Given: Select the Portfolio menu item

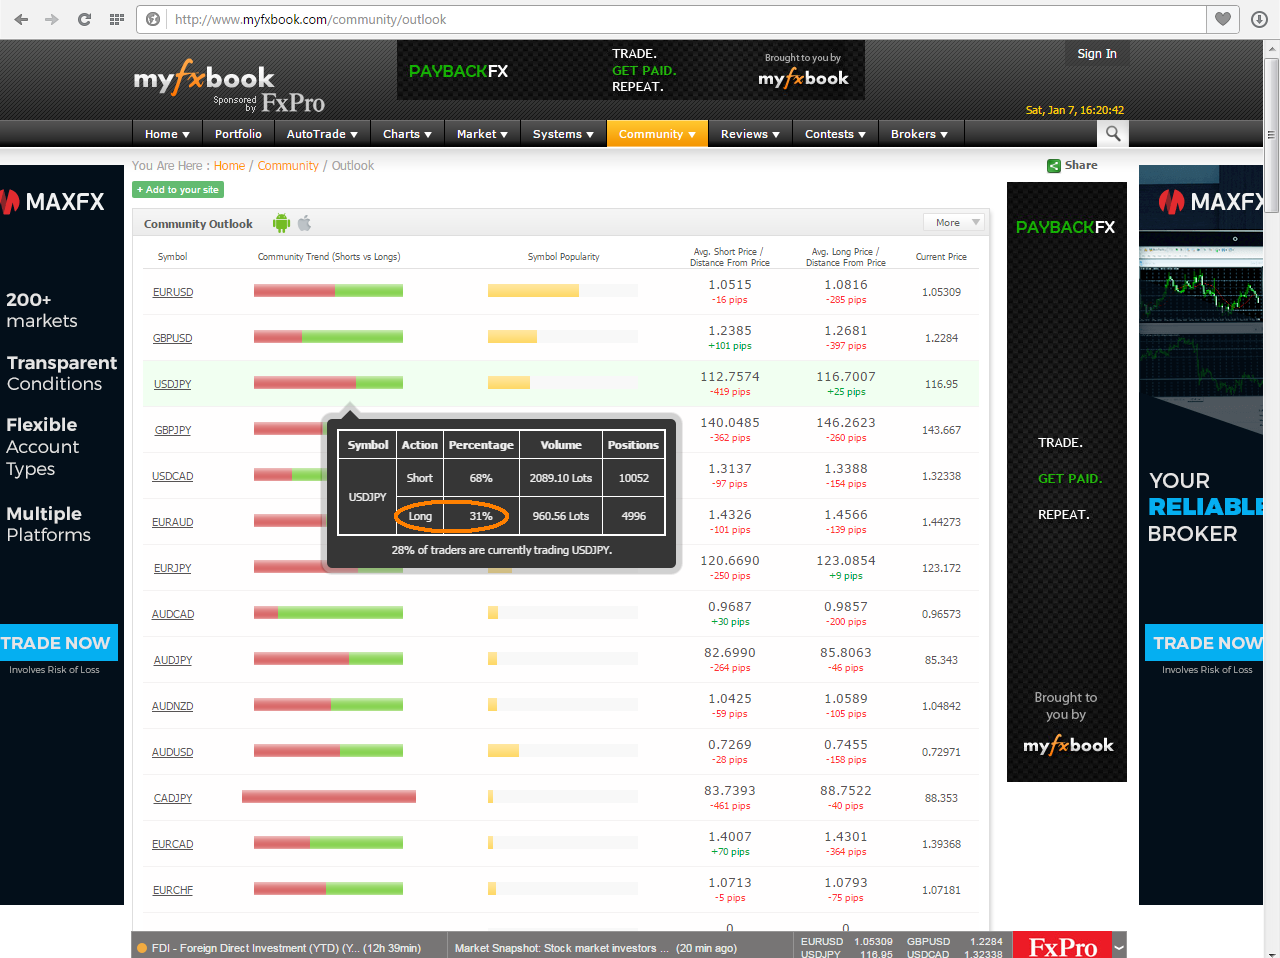Looking at the screenshot, I should pyautogui.click(x=238, y=134).
